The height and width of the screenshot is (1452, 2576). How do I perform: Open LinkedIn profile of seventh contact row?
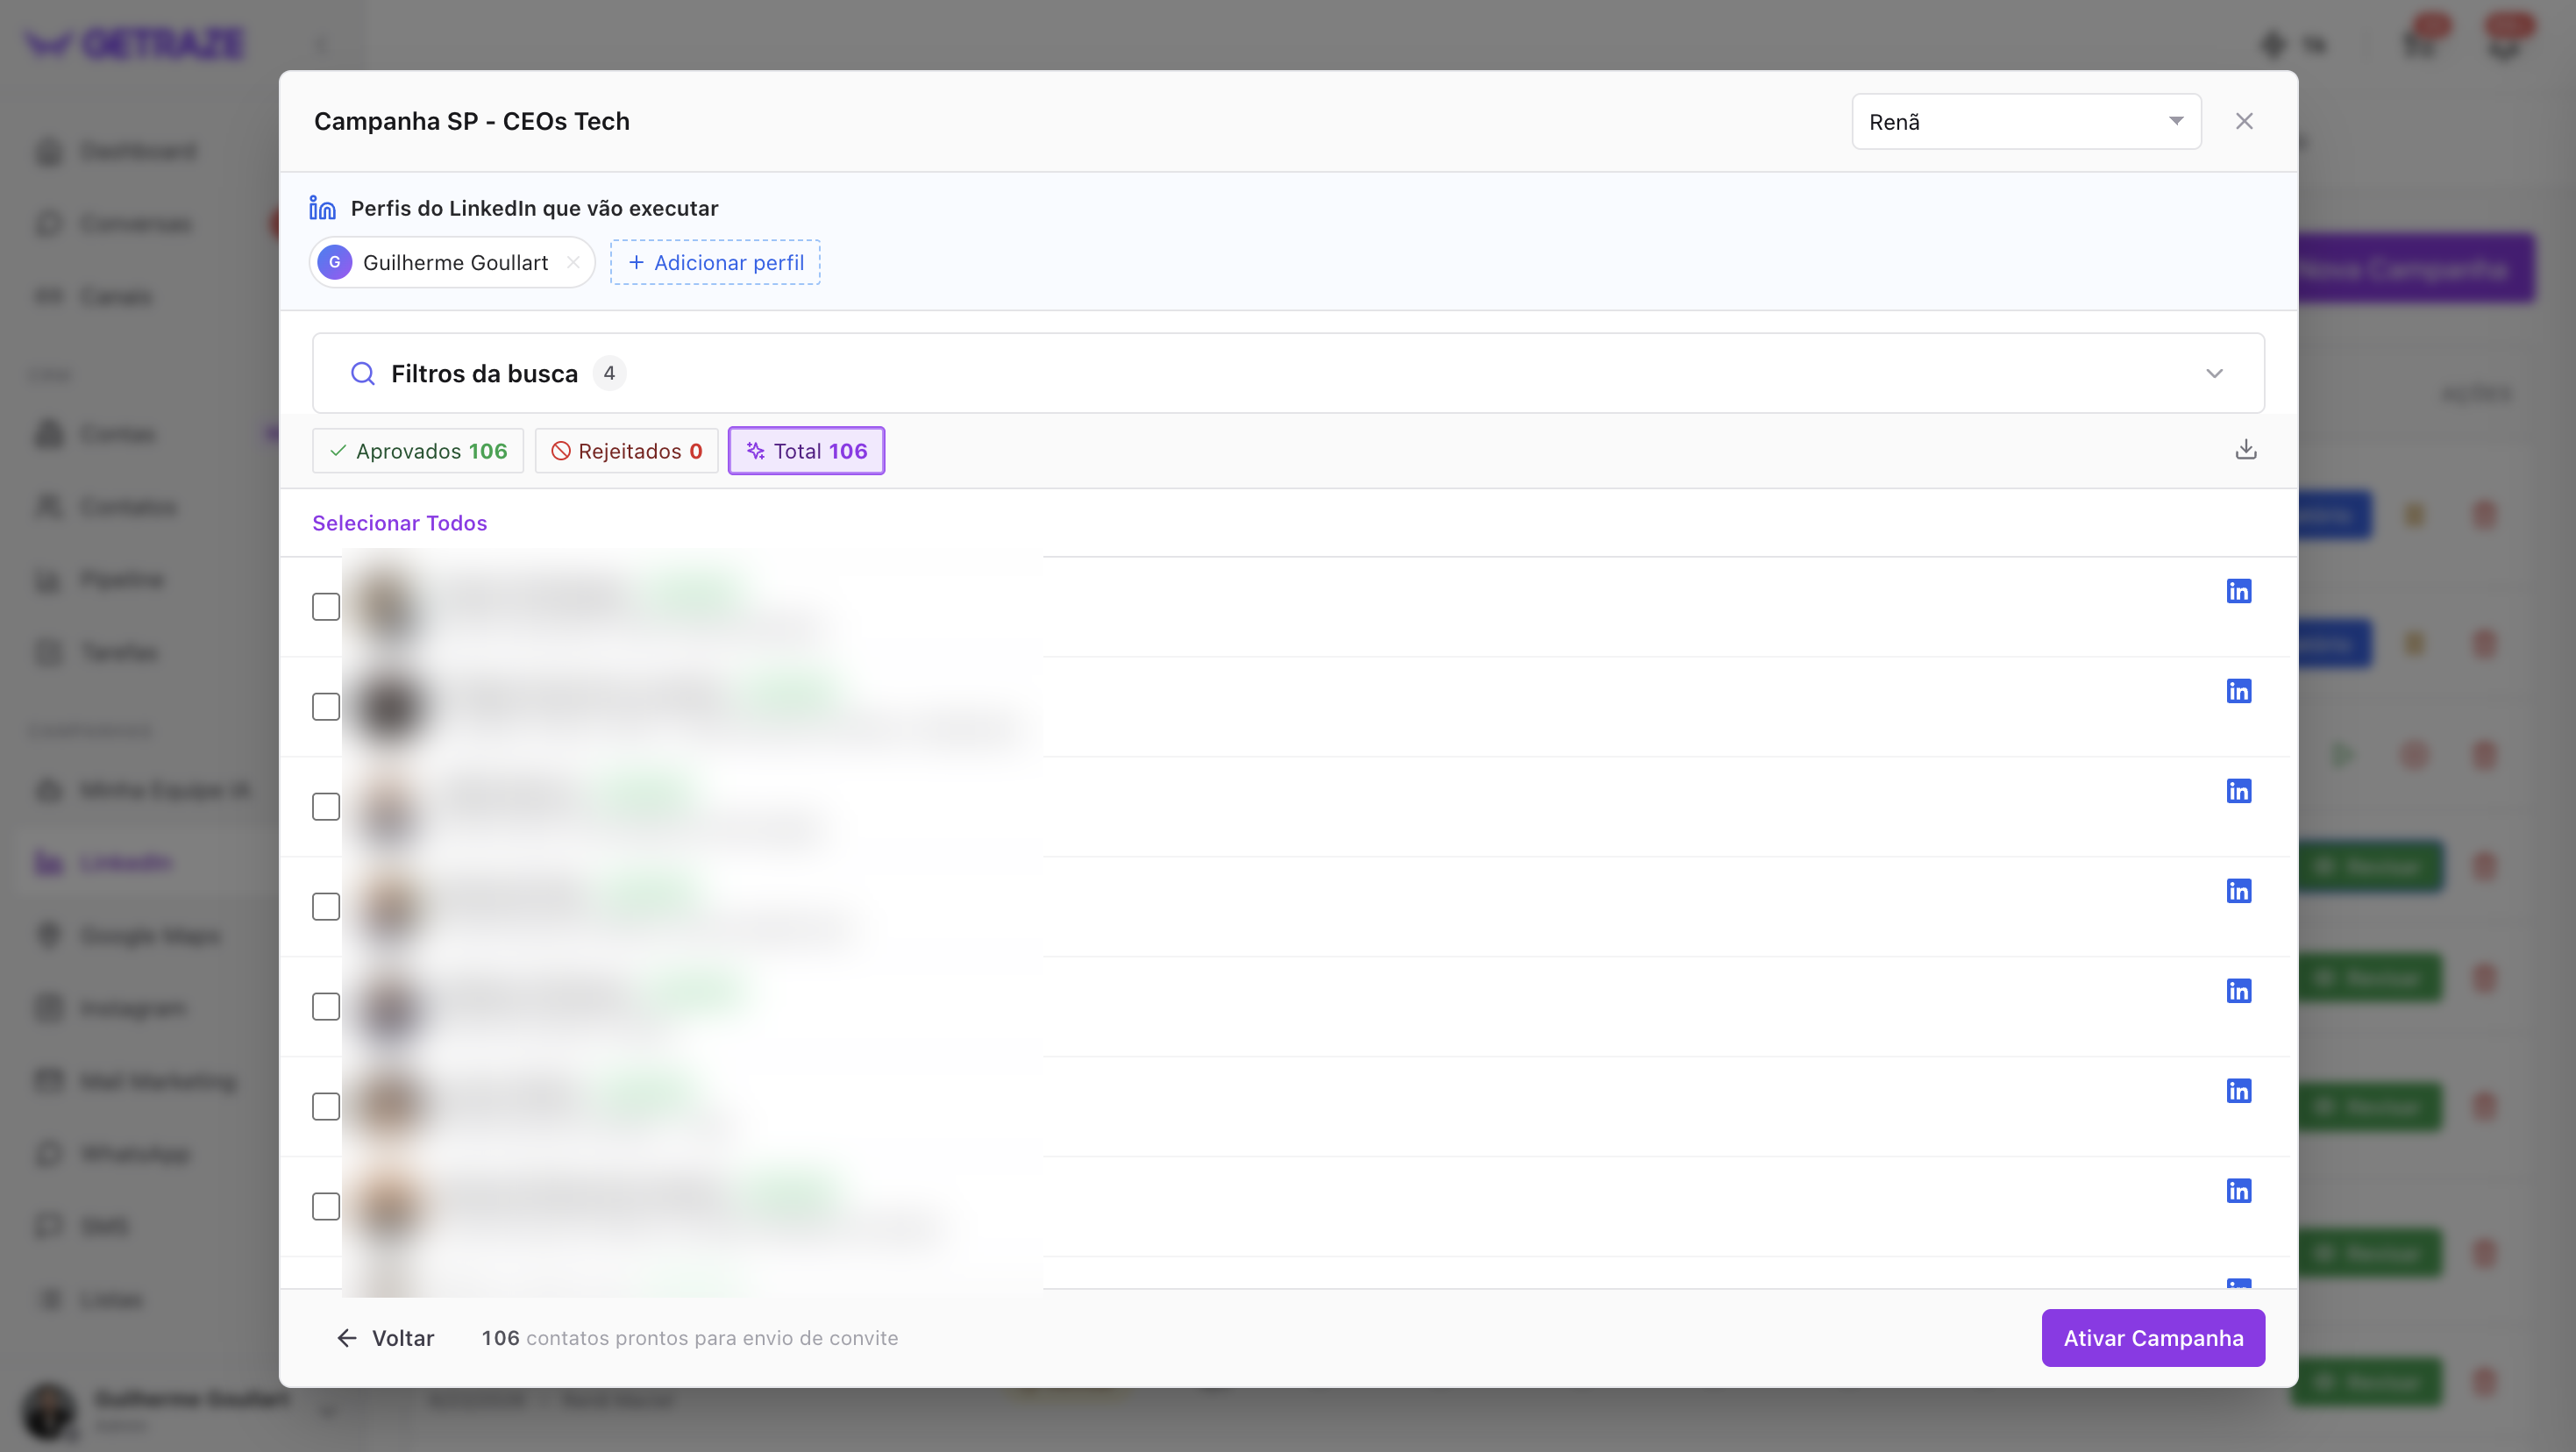coord(2238,1191)
